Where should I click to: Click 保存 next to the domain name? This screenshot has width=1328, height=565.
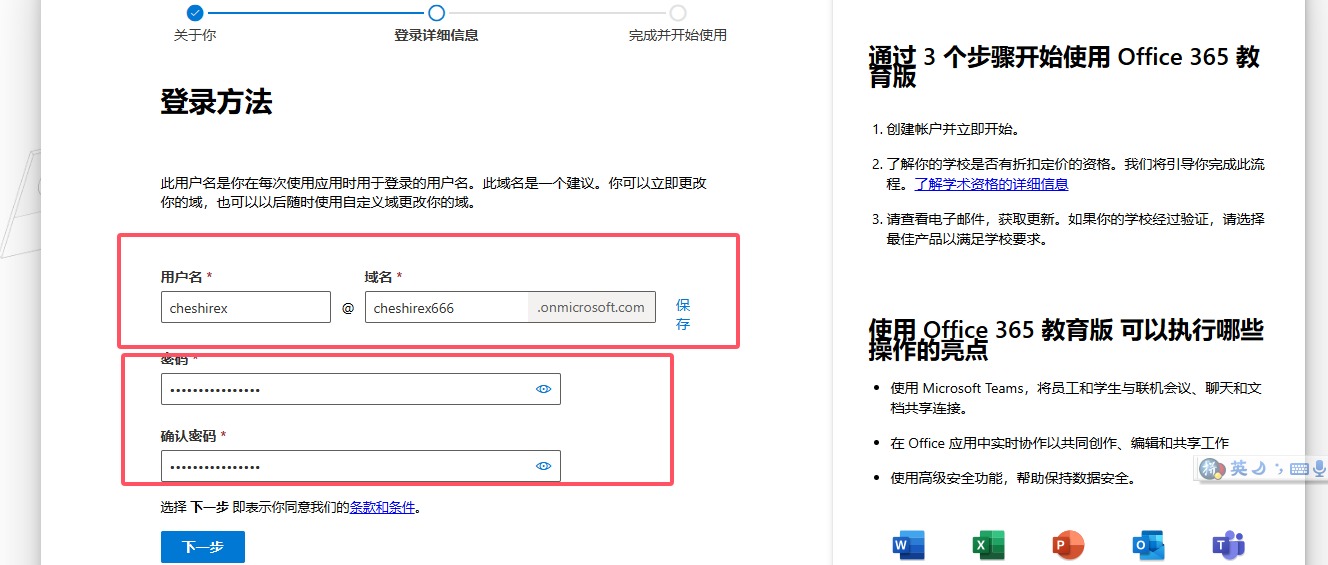683,314
